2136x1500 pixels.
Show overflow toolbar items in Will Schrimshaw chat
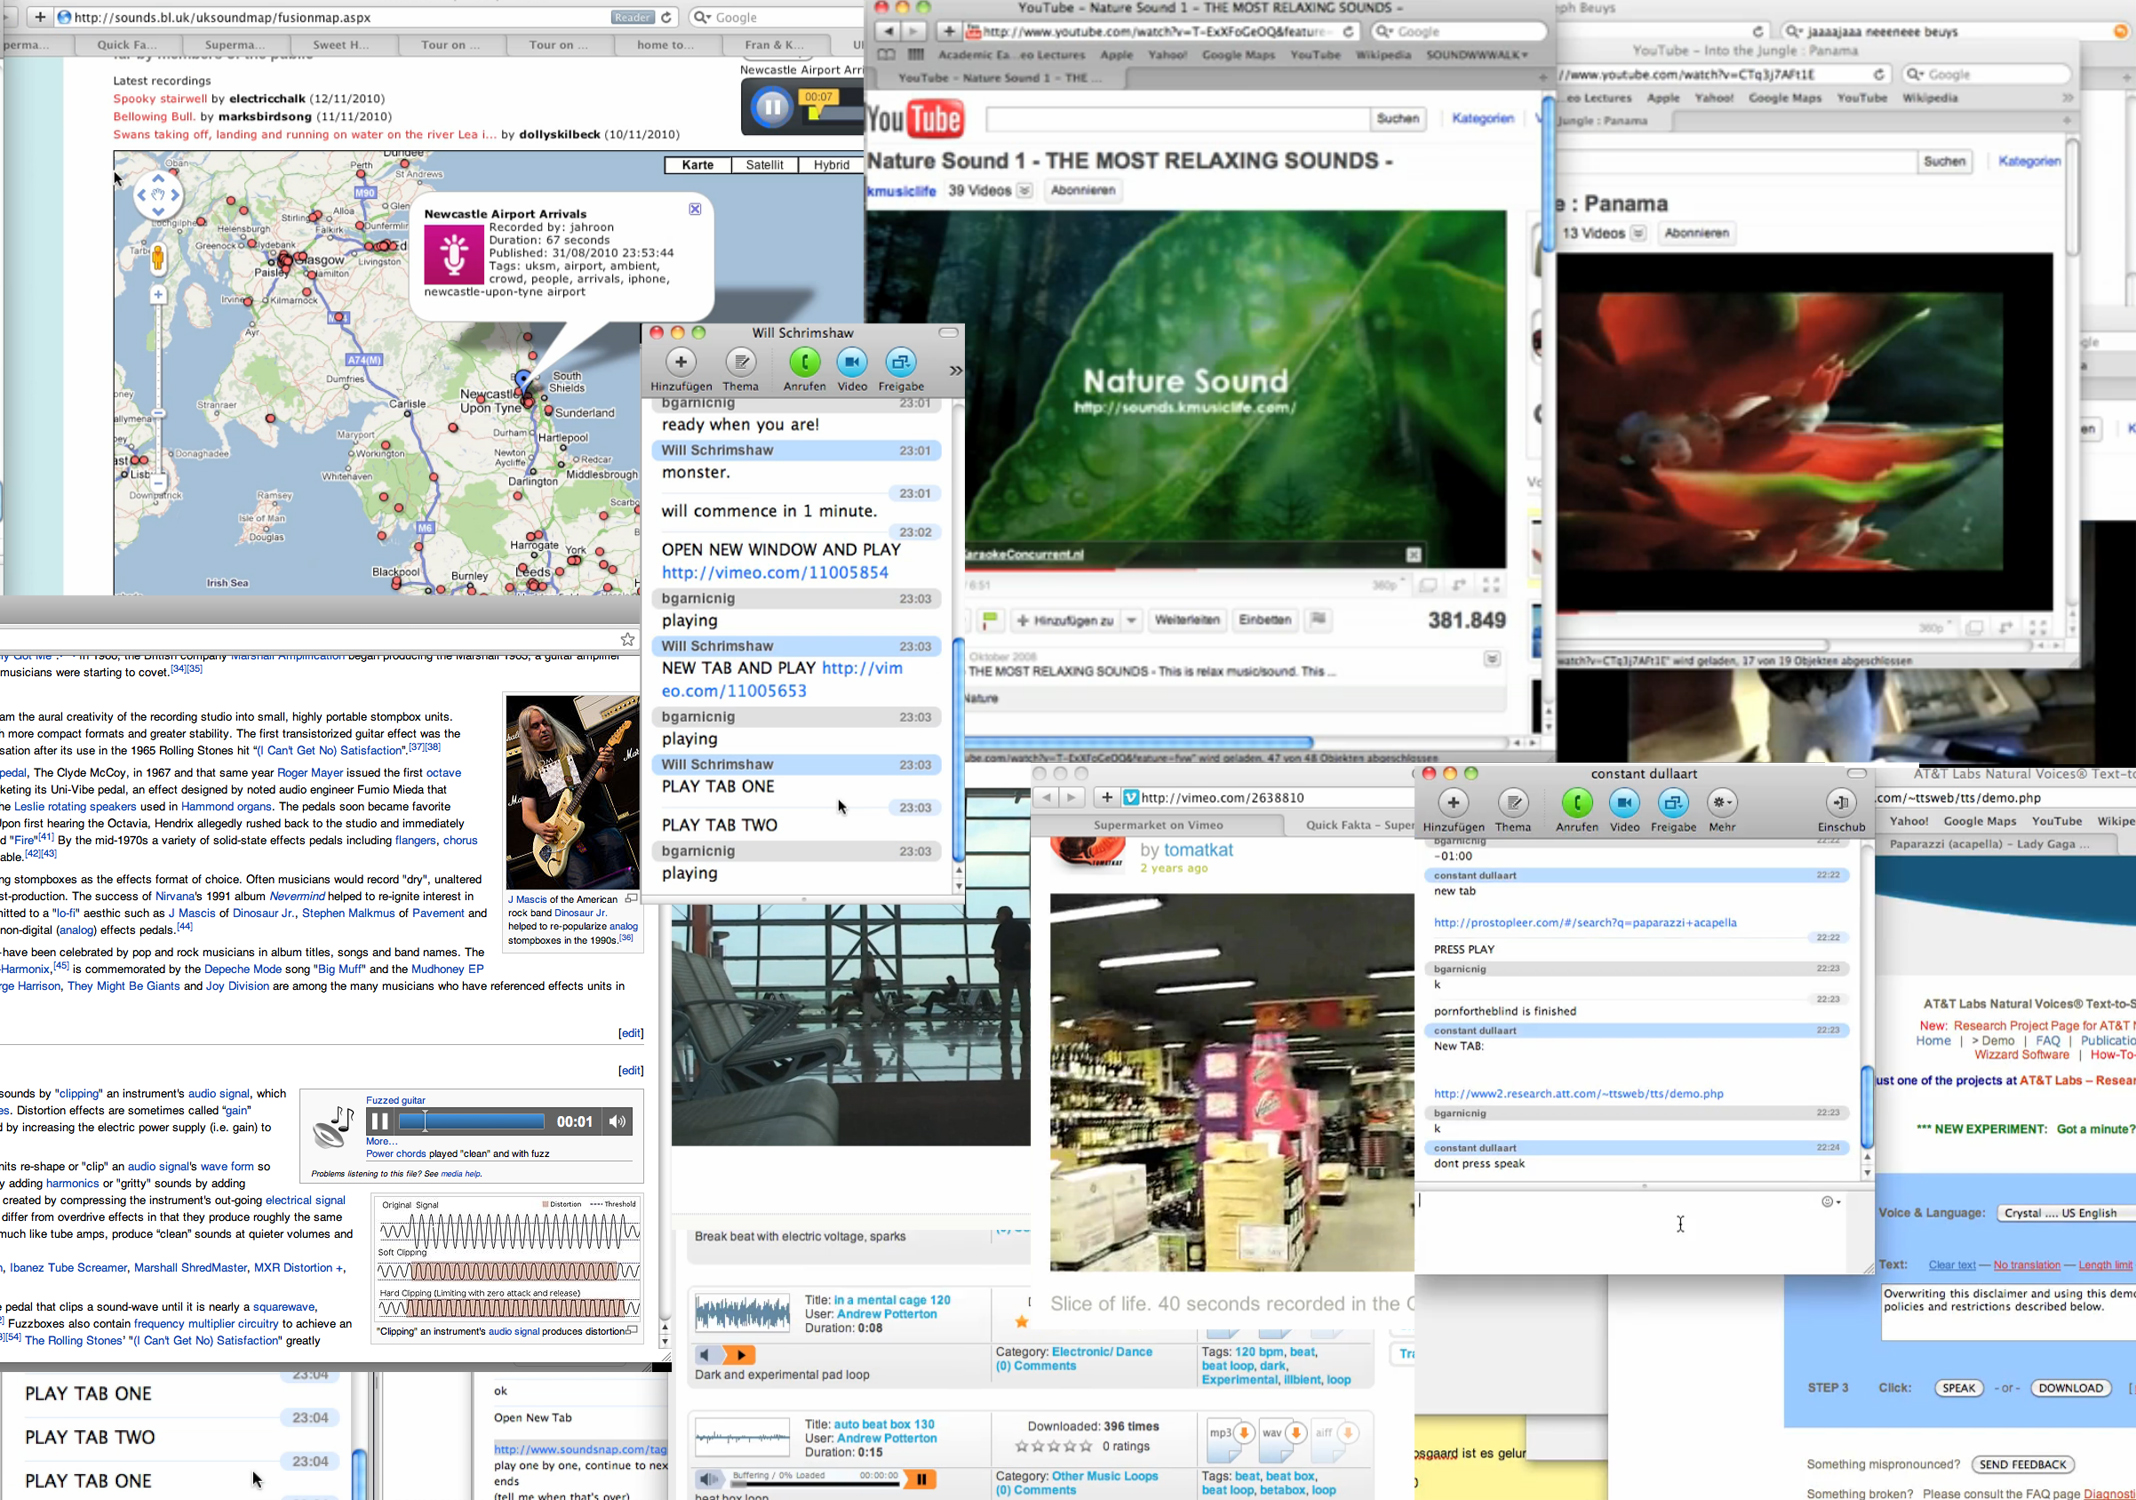[955, 371]
